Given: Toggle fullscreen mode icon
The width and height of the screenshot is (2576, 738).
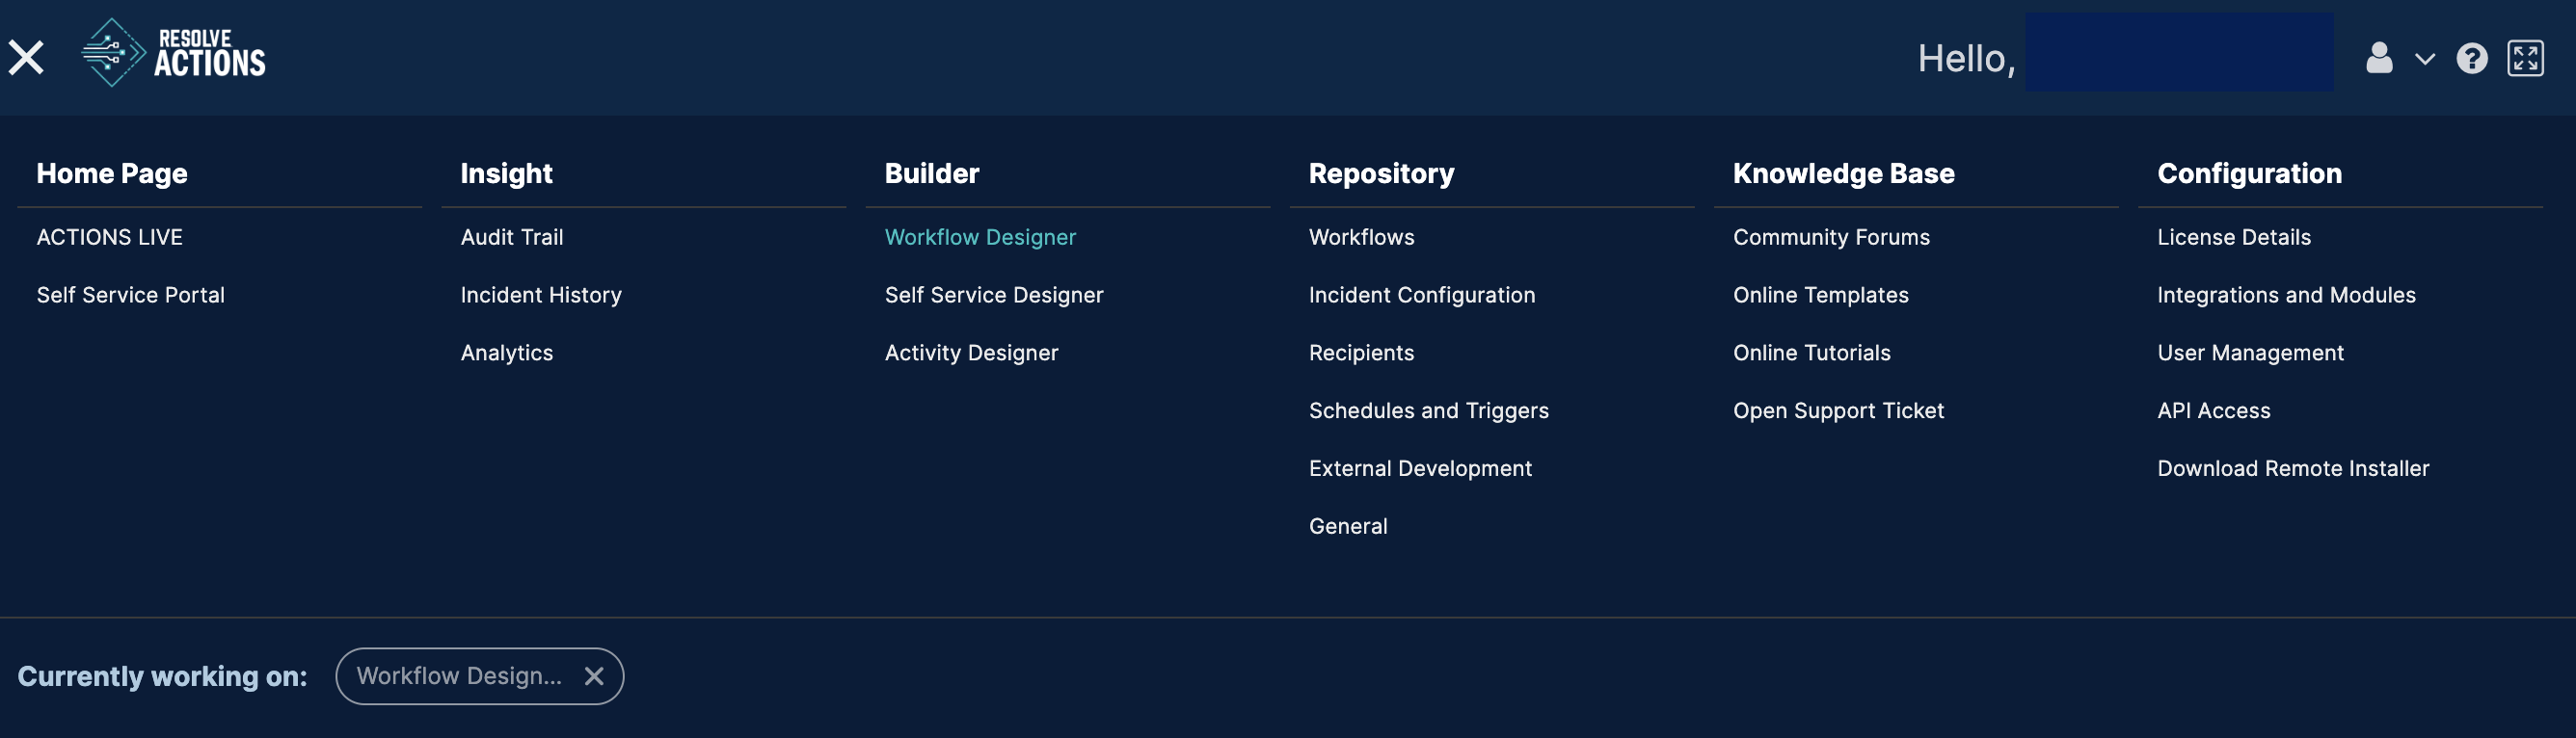Looking at the screenshot, I should [x=2525, y=58].
